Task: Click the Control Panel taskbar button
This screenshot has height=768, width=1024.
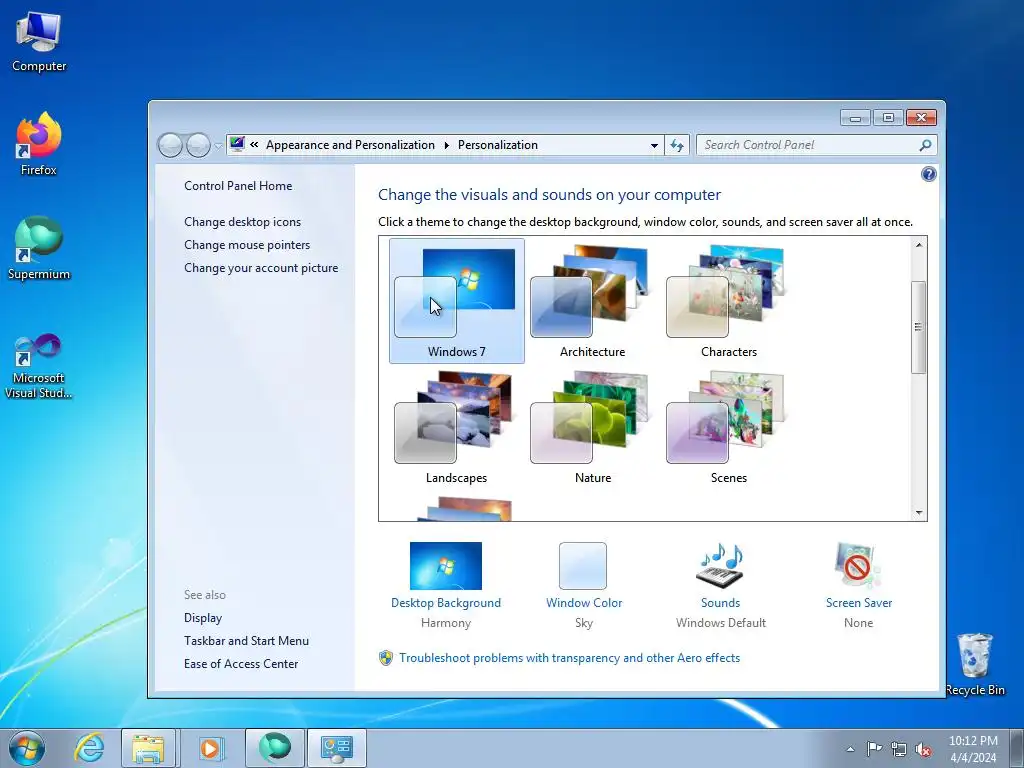Action: 336,748
